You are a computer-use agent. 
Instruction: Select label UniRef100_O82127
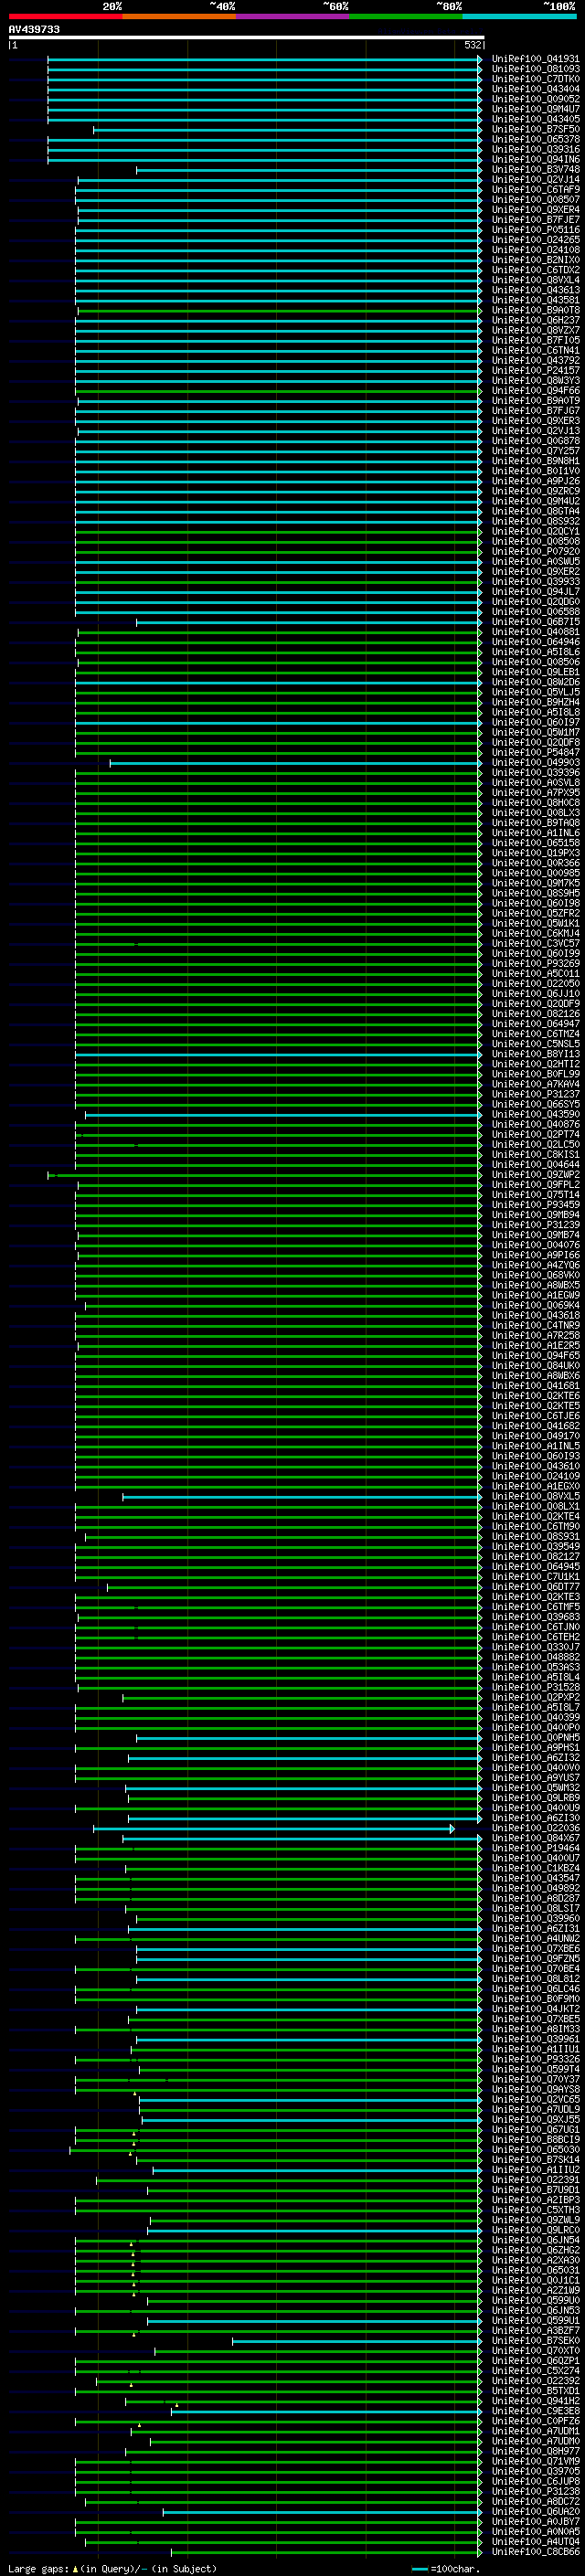[x=535, y=1557]
